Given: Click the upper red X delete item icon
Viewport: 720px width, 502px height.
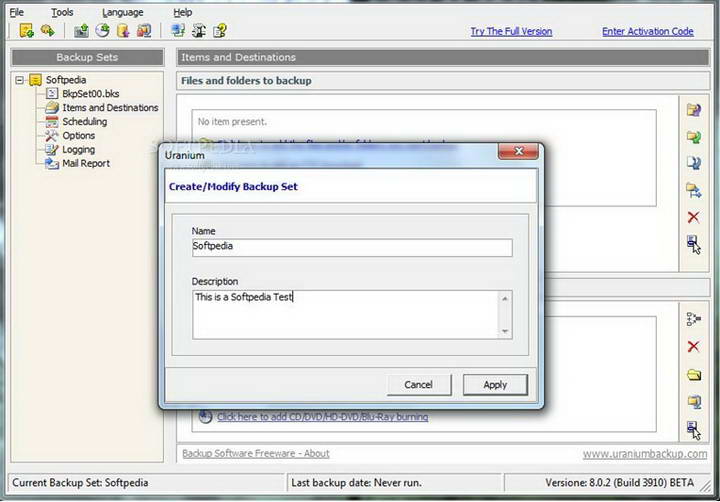Looking at the screenshot, I should pos(693,217).
